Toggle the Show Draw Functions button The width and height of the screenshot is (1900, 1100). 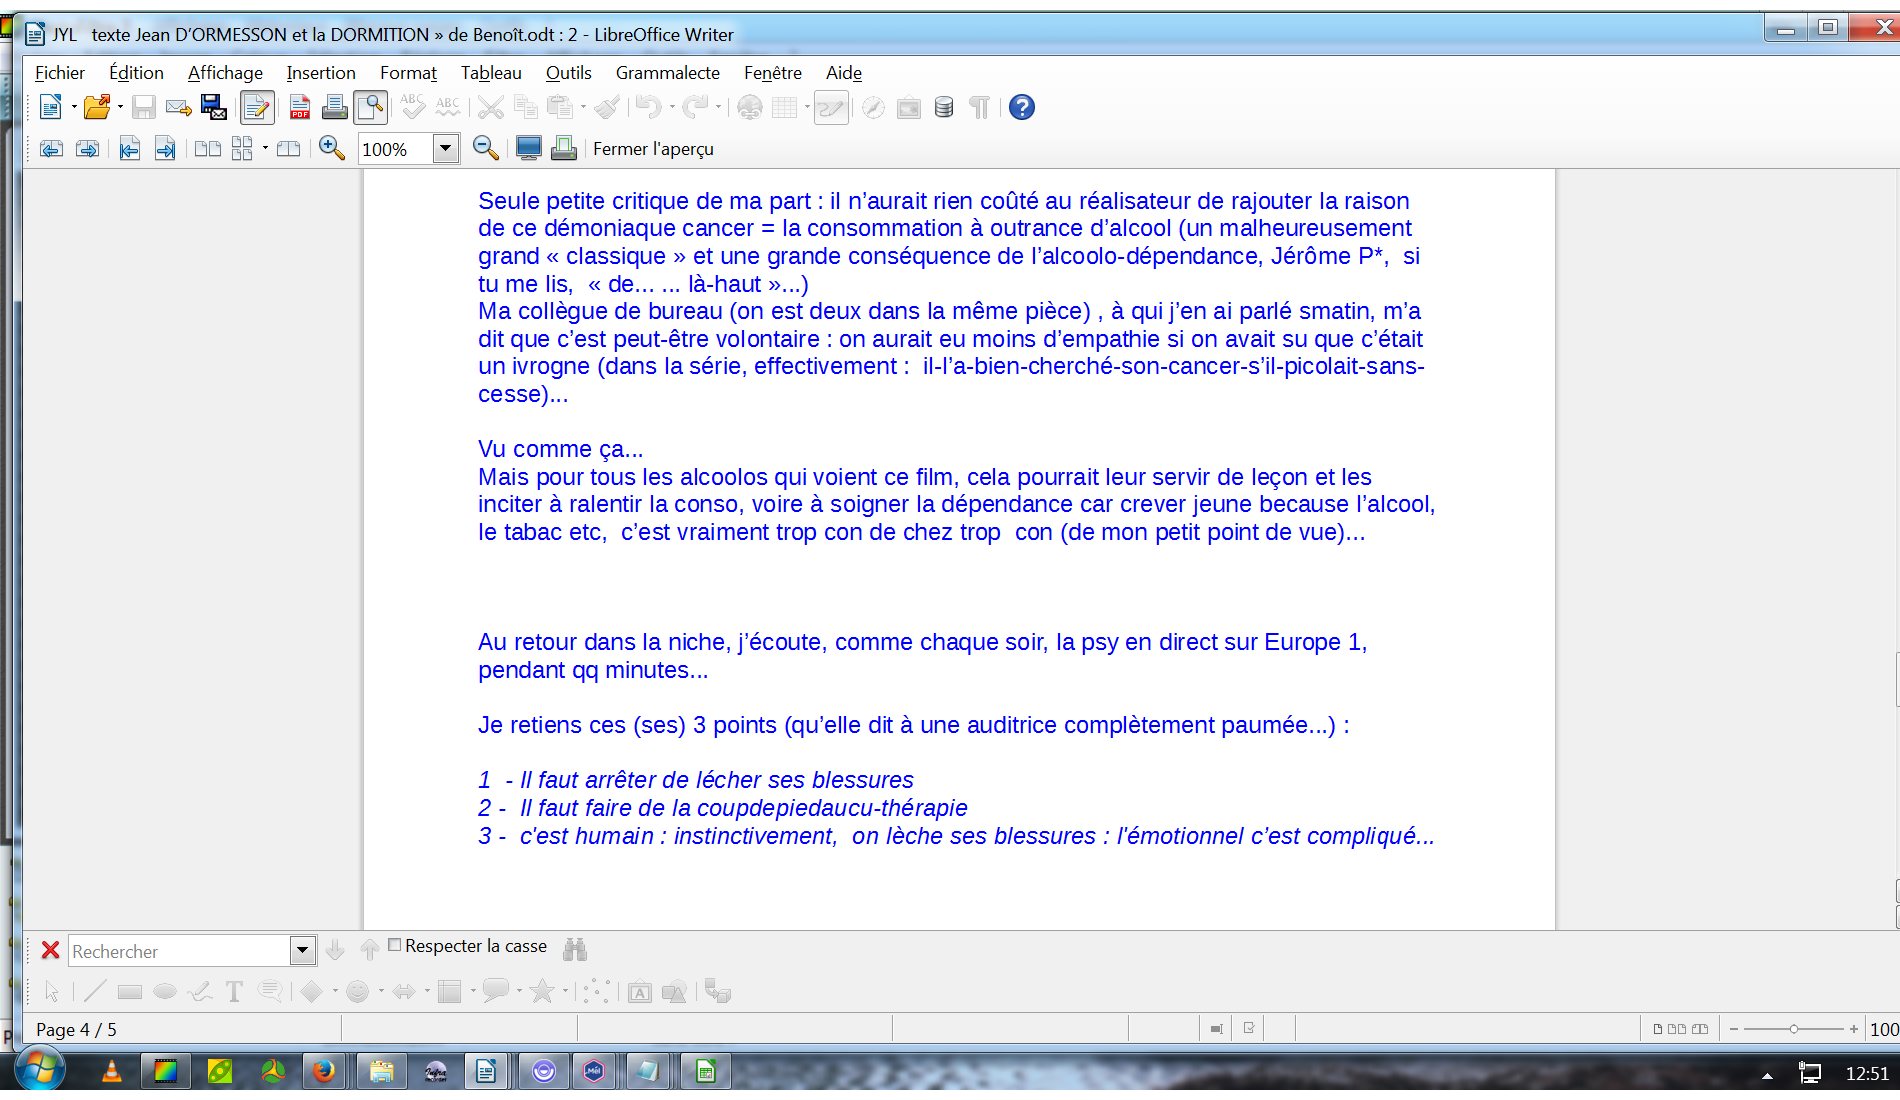pos(831,107)
